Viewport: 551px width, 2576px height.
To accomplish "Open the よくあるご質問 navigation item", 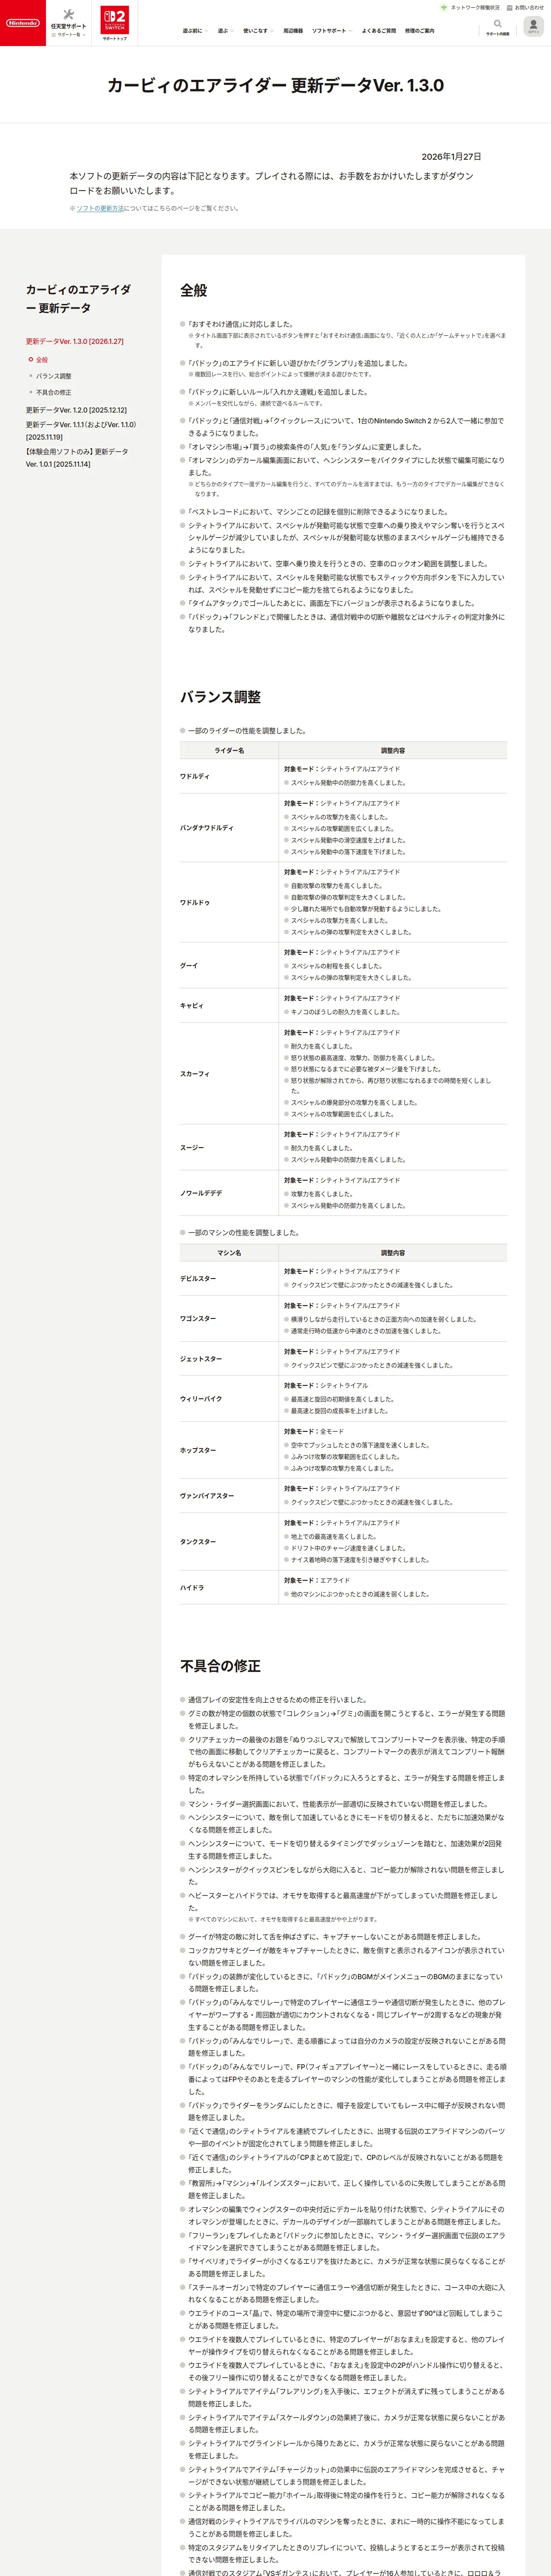I will 378,31.
